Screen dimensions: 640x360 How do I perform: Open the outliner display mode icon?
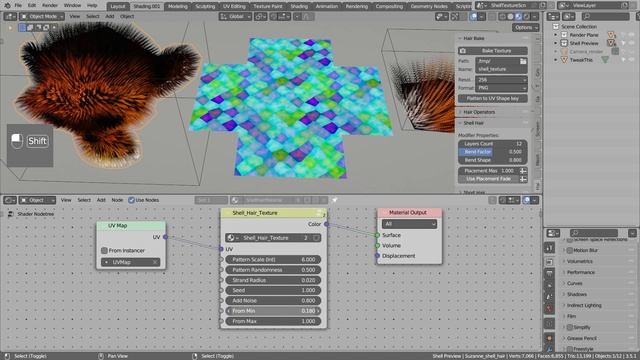569,16
